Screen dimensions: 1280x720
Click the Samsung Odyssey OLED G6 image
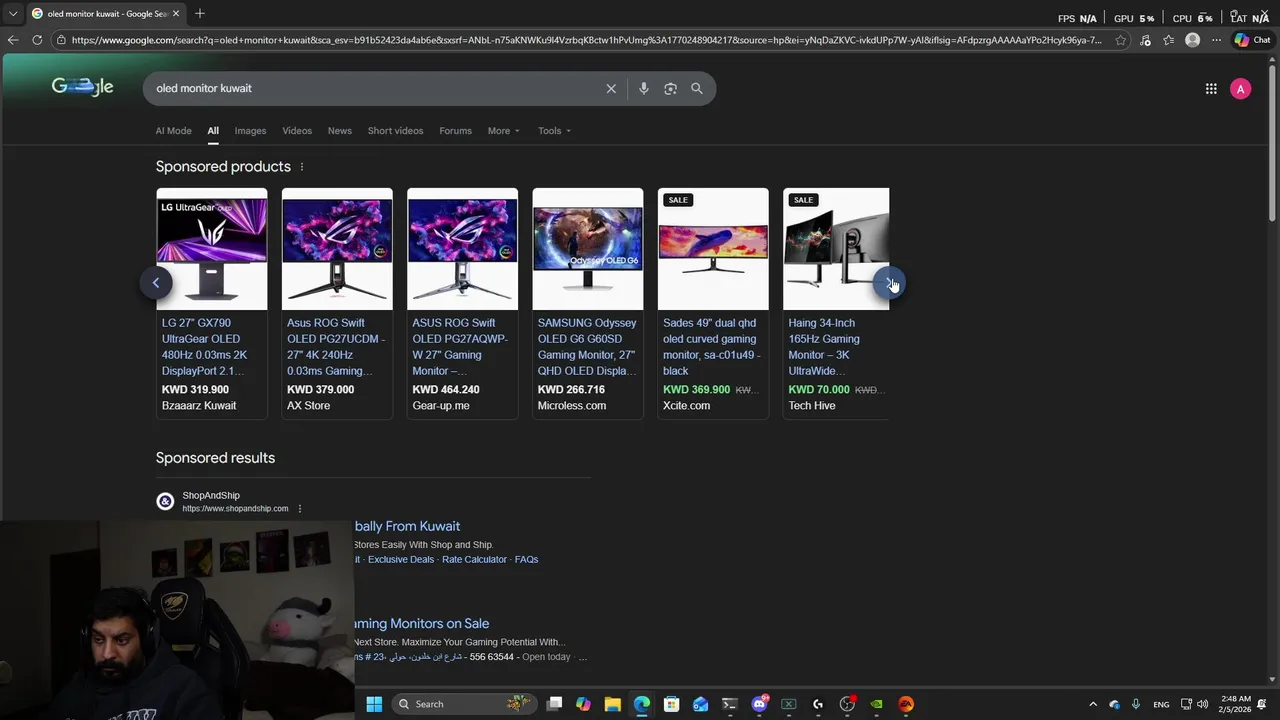coord(588,249)
